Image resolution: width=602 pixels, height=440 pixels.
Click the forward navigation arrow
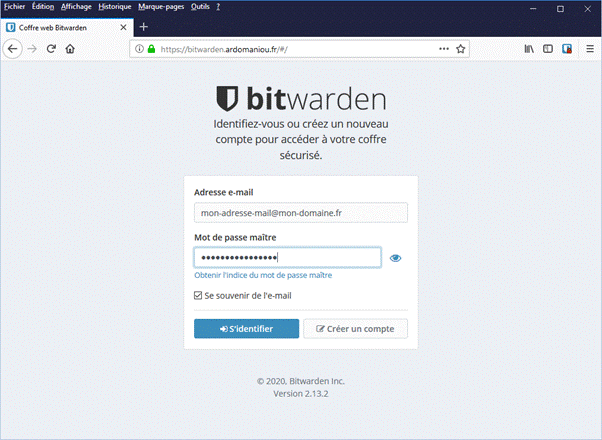click(32, 49)
